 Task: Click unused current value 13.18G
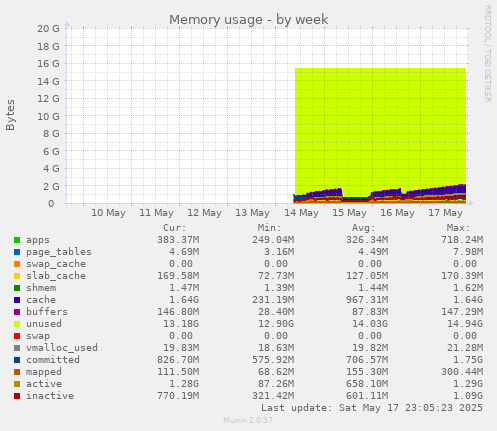(181, 324)
